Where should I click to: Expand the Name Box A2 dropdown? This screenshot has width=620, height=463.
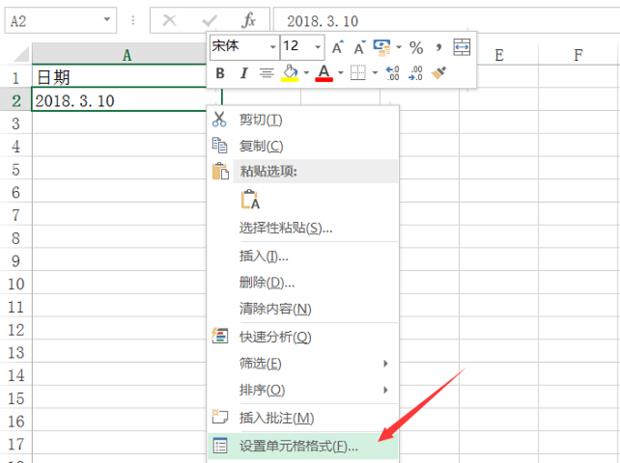click(x=107, y=21)
